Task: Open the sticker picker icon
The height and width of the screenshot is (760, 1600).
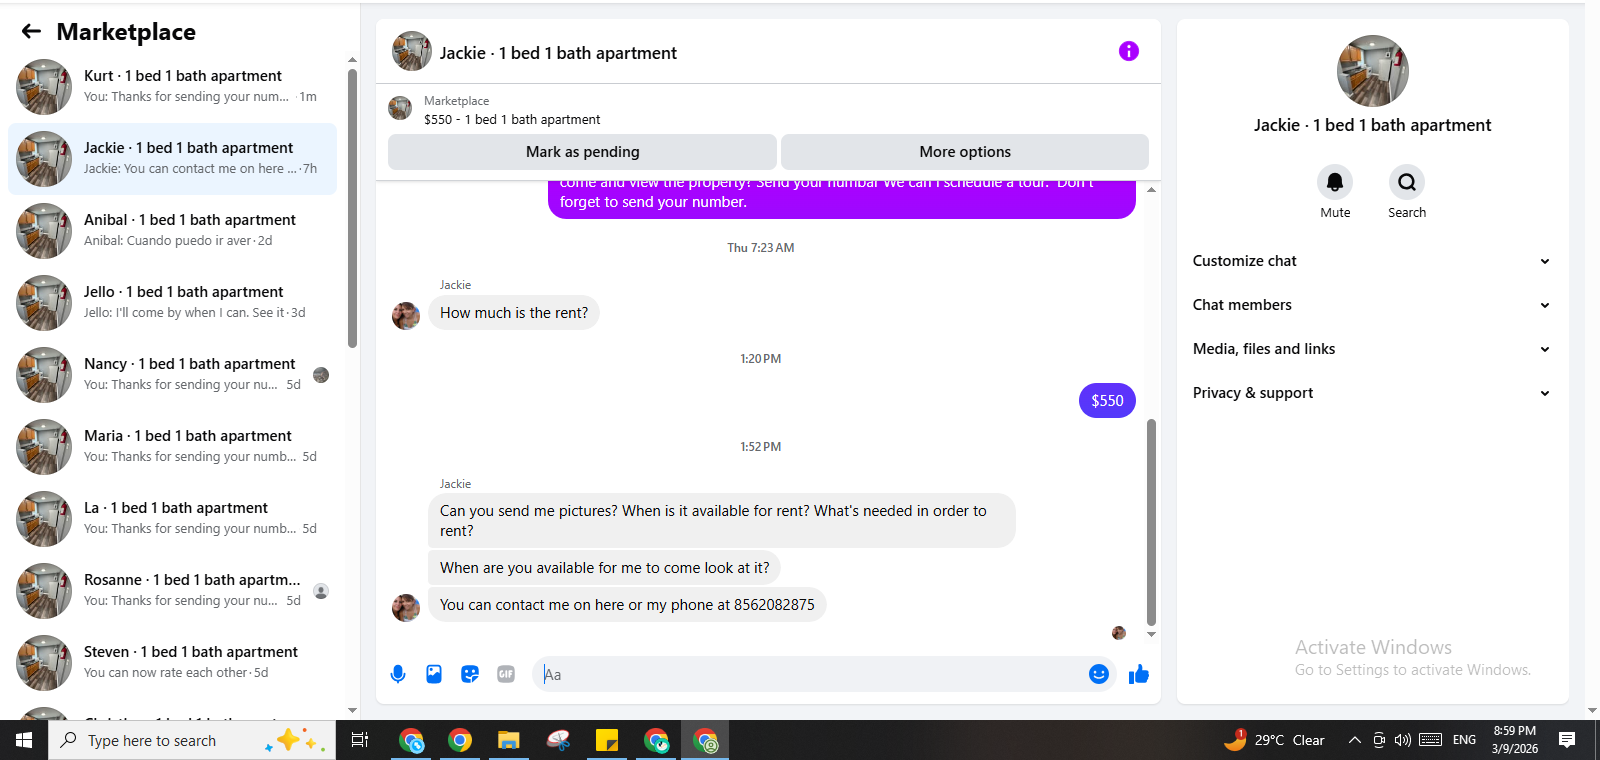Action: pos(470,674)
